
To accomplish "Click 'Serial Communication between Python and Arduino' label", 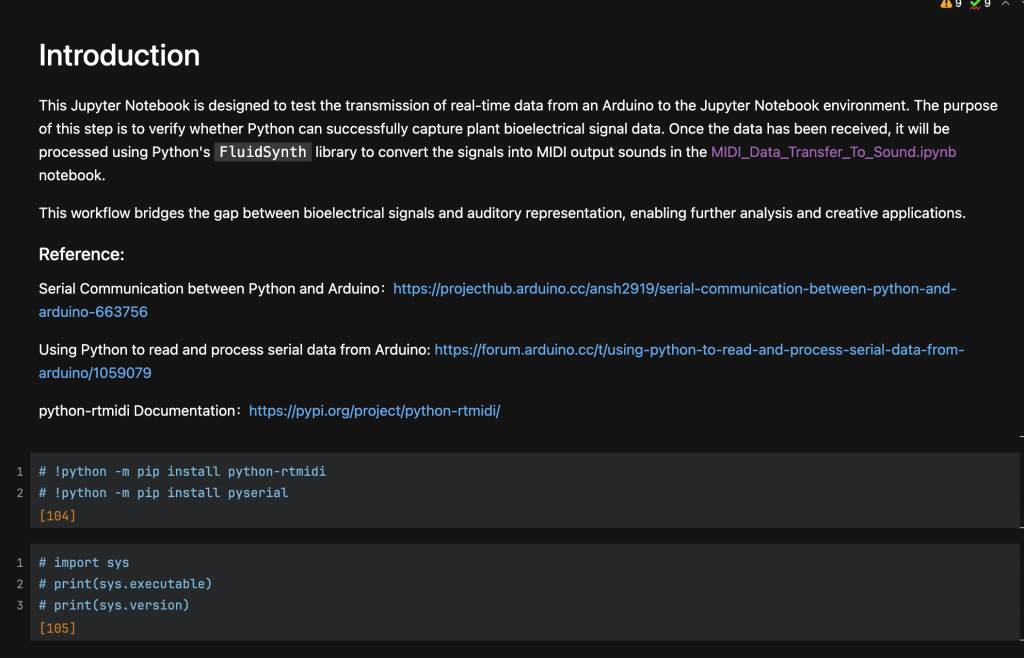I will (210, 289).
